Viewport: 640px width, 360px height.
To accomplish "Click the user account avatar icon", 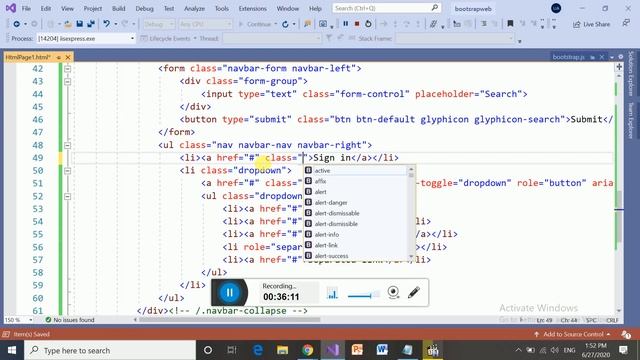I will [x=556, y=8].
